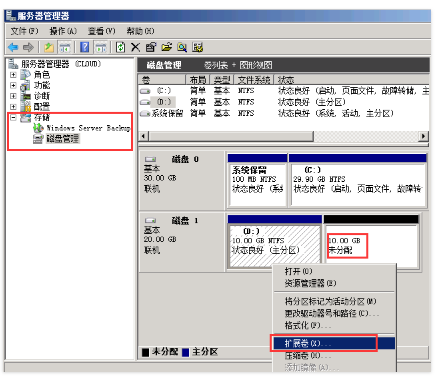Click the last toolbar icon with checkmark
The image size is (446, 378).
point(198,48)
